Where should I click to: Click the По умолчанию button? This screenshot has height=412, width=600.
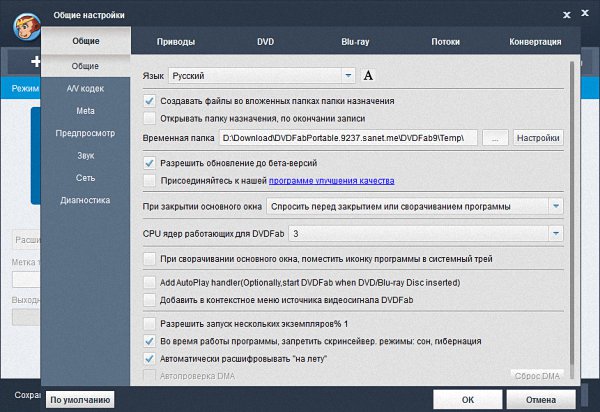80,400
